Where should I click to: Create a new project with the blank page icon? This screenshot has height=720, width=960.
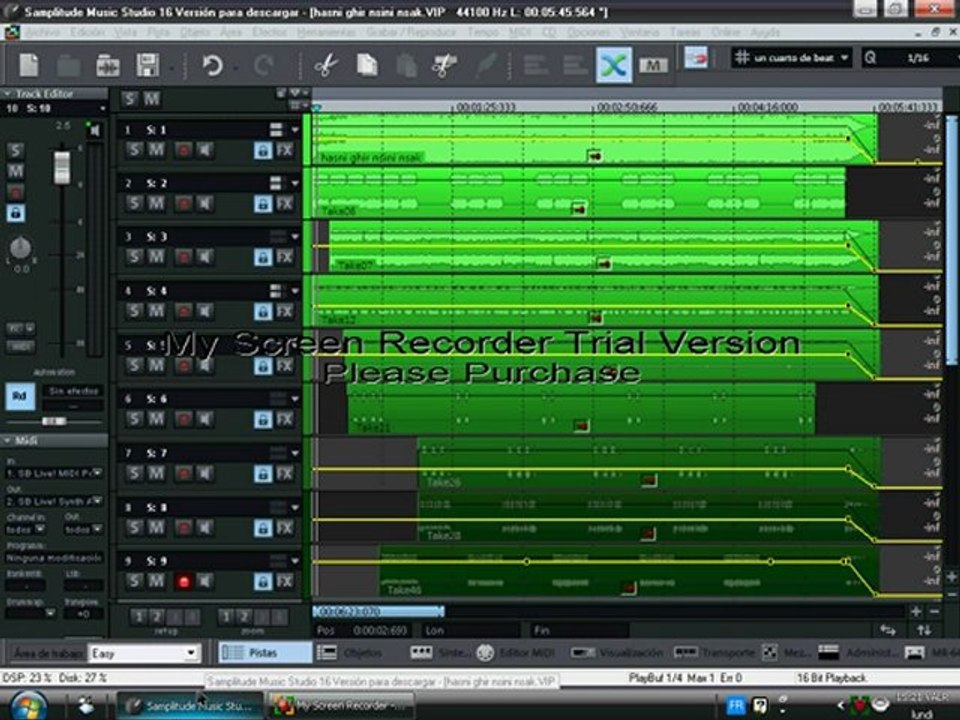tap(29, 64)
